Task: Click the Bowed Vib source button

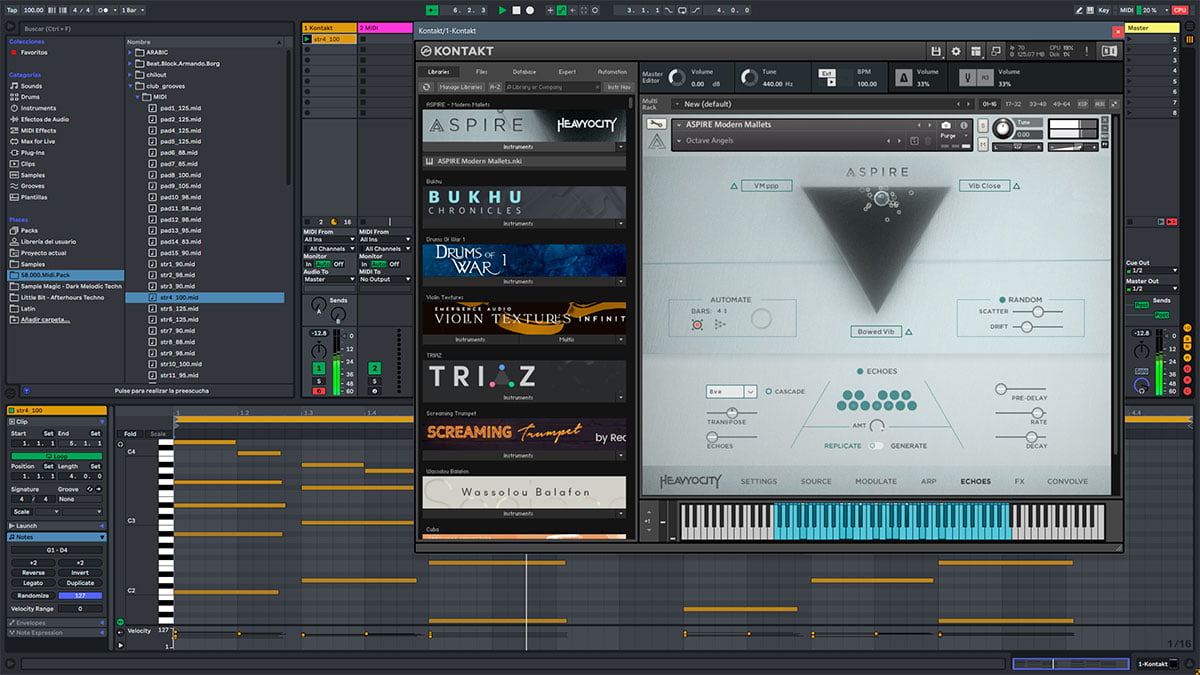Action: pos(876,331)
